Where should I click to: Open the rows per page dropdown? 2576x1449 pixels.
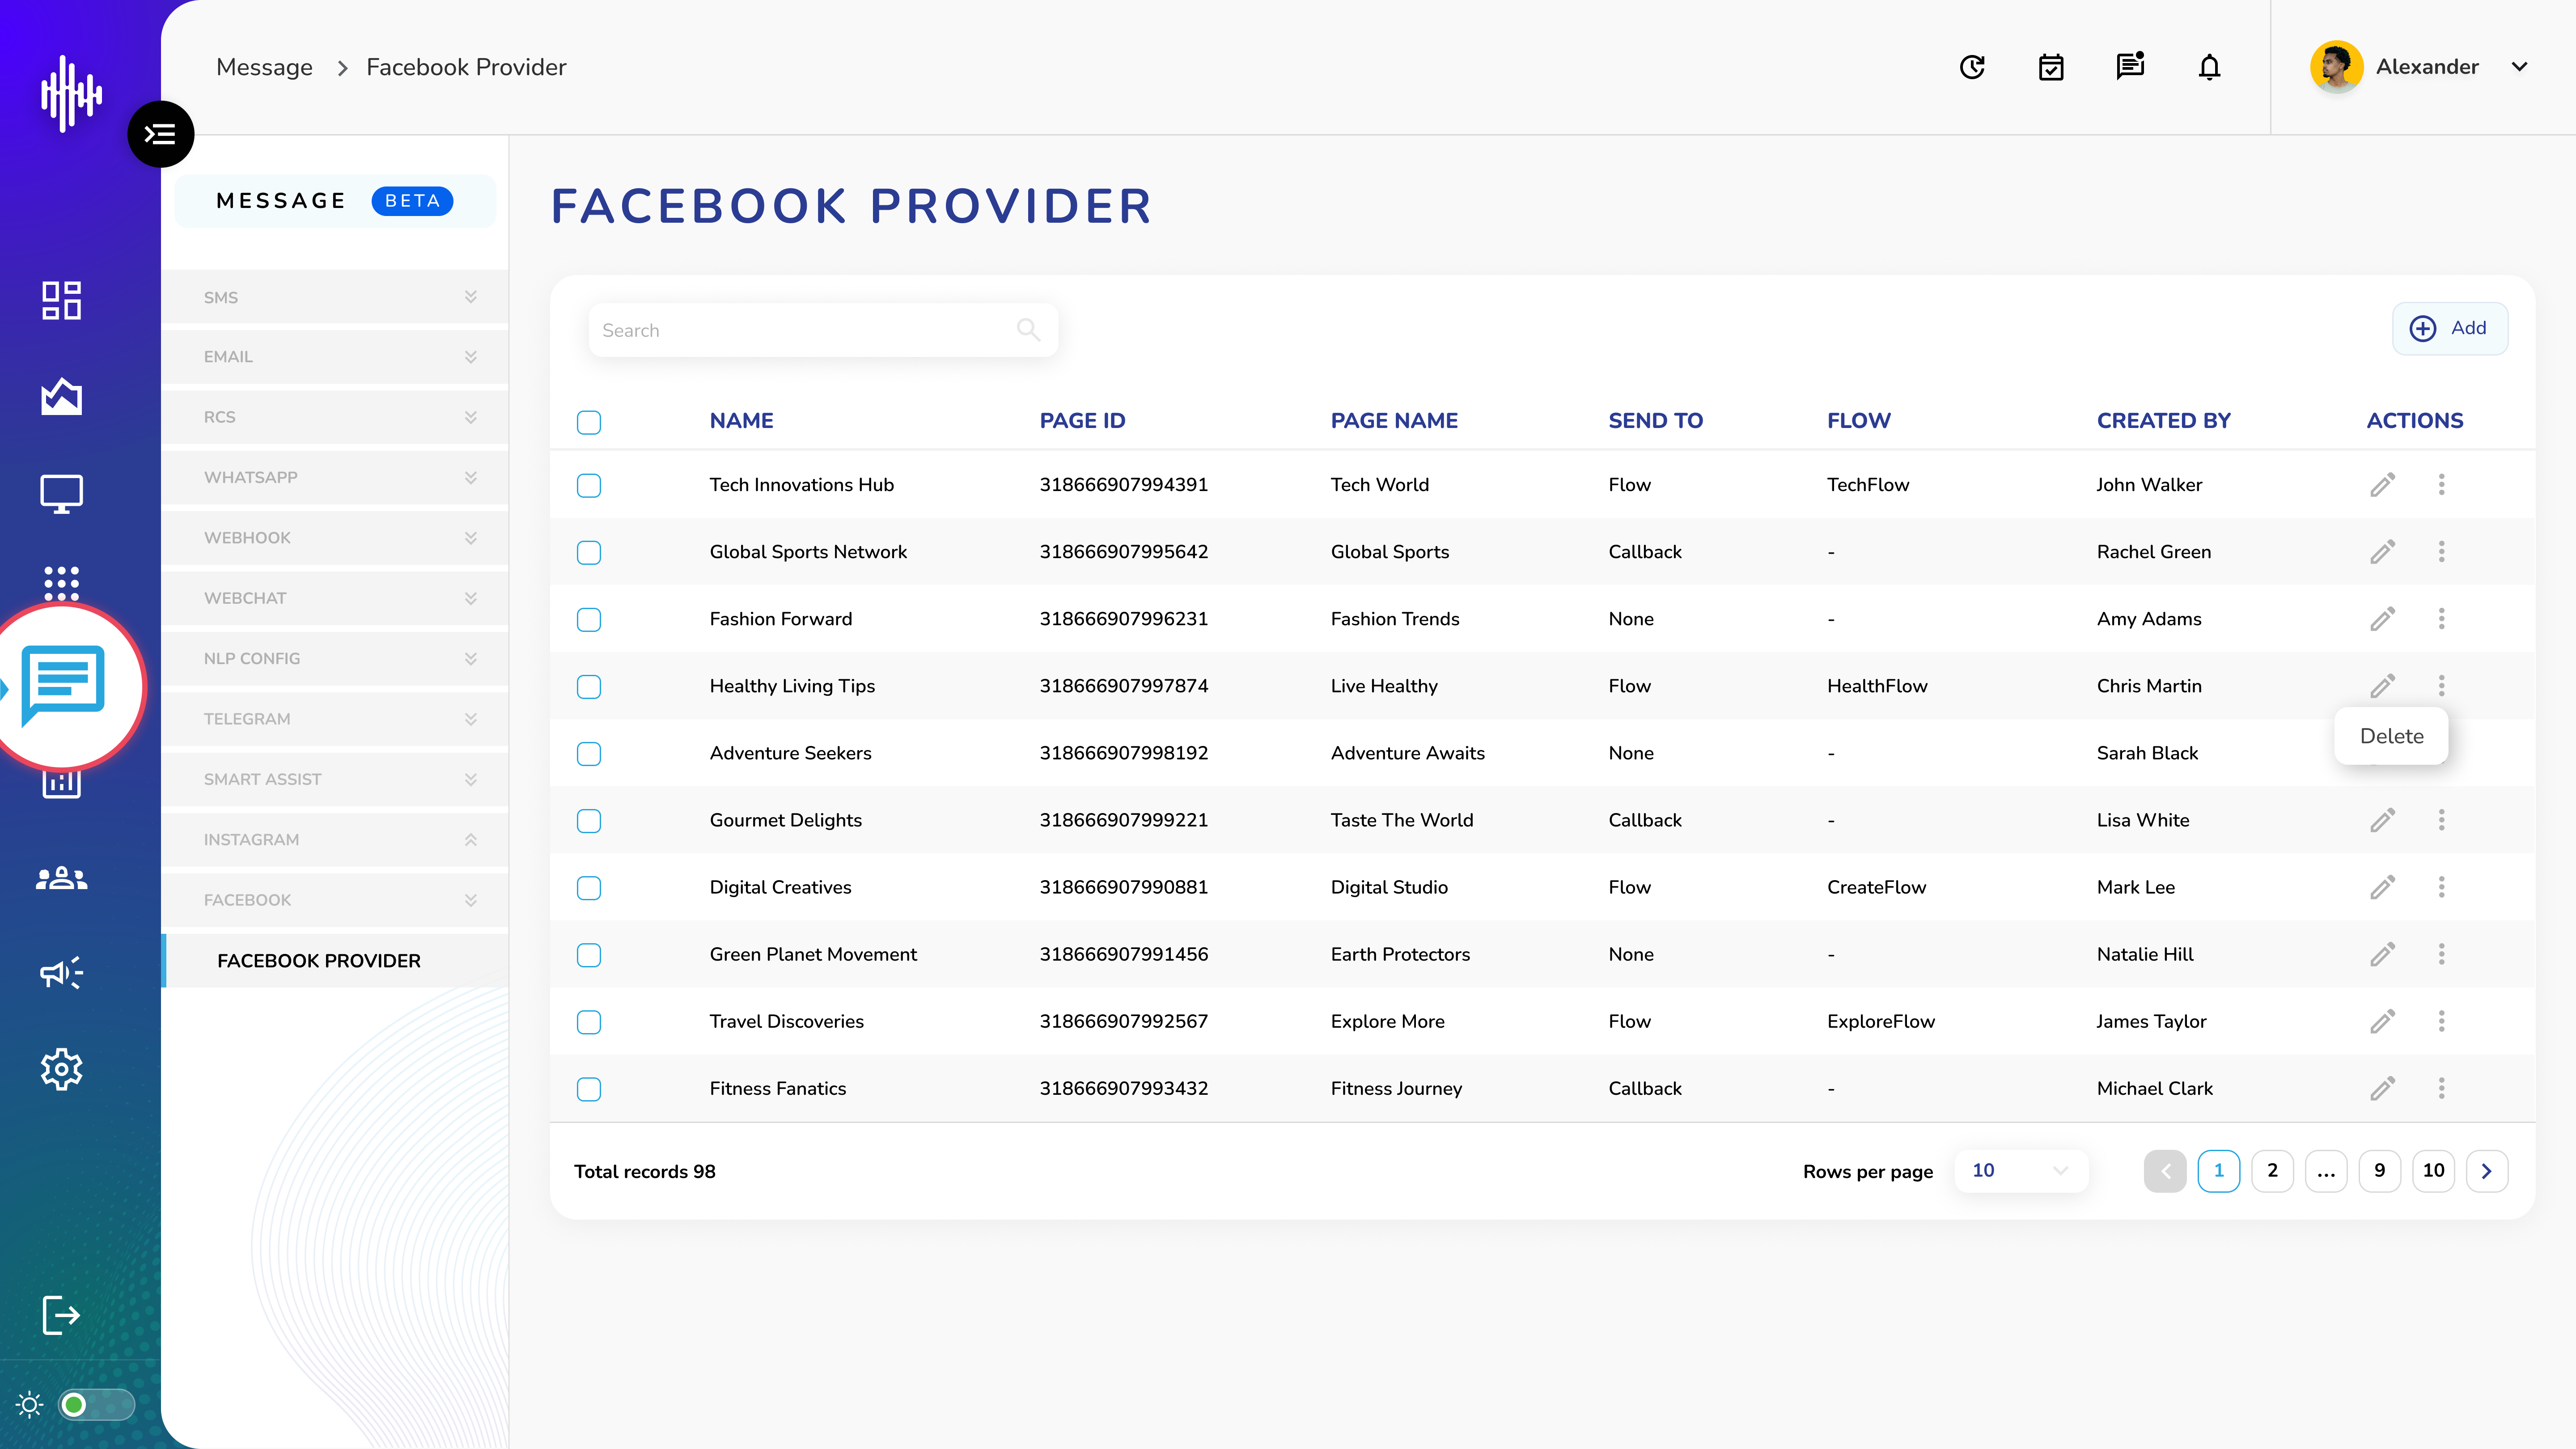click(x=2020, y=1170)
